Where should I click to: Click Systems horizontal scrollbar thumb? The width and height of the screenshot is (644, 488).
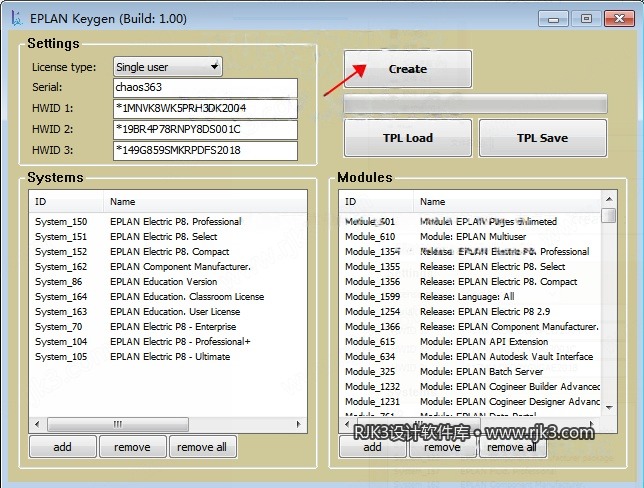(118, 424)
